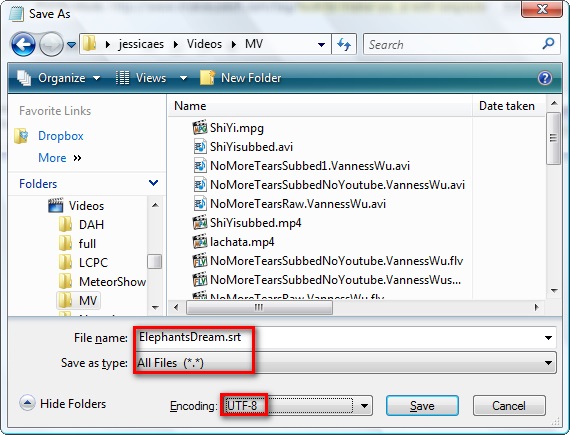Screen dimensions: 570x435
Task: Click the File name field with ElephantsDream.srt
Action: [x=338, y=338]
